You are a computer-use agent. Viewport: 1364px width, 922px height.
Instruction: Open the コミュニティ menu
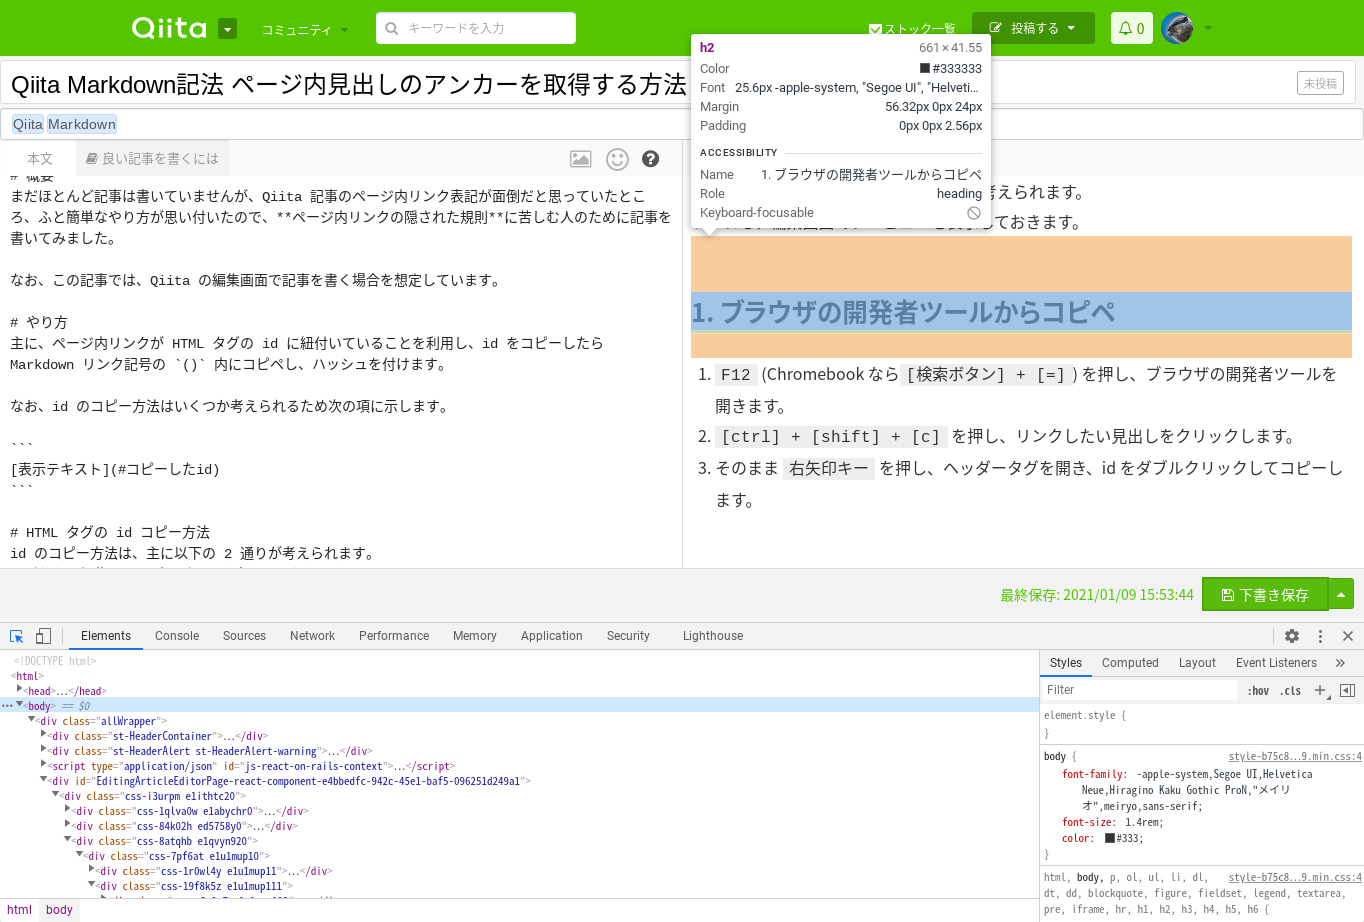click(304, 30)
